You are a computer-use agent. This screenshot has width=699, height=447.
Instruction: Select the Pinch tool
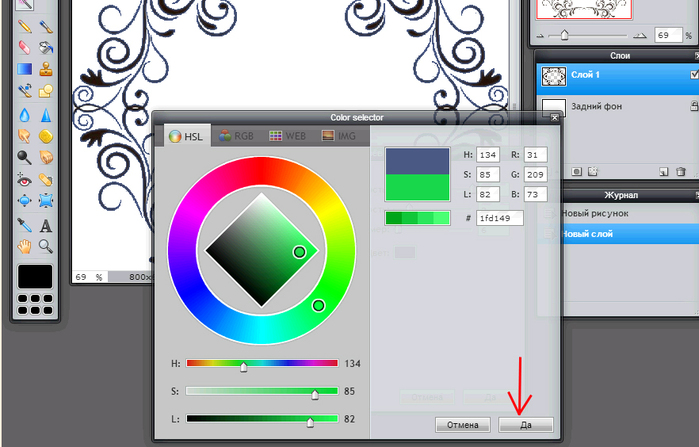pyautogui.click(x=45, y=201)
